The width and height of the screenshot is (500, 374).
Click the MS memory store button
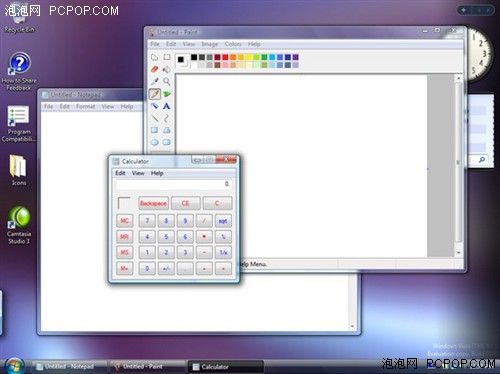coord(124,252)
